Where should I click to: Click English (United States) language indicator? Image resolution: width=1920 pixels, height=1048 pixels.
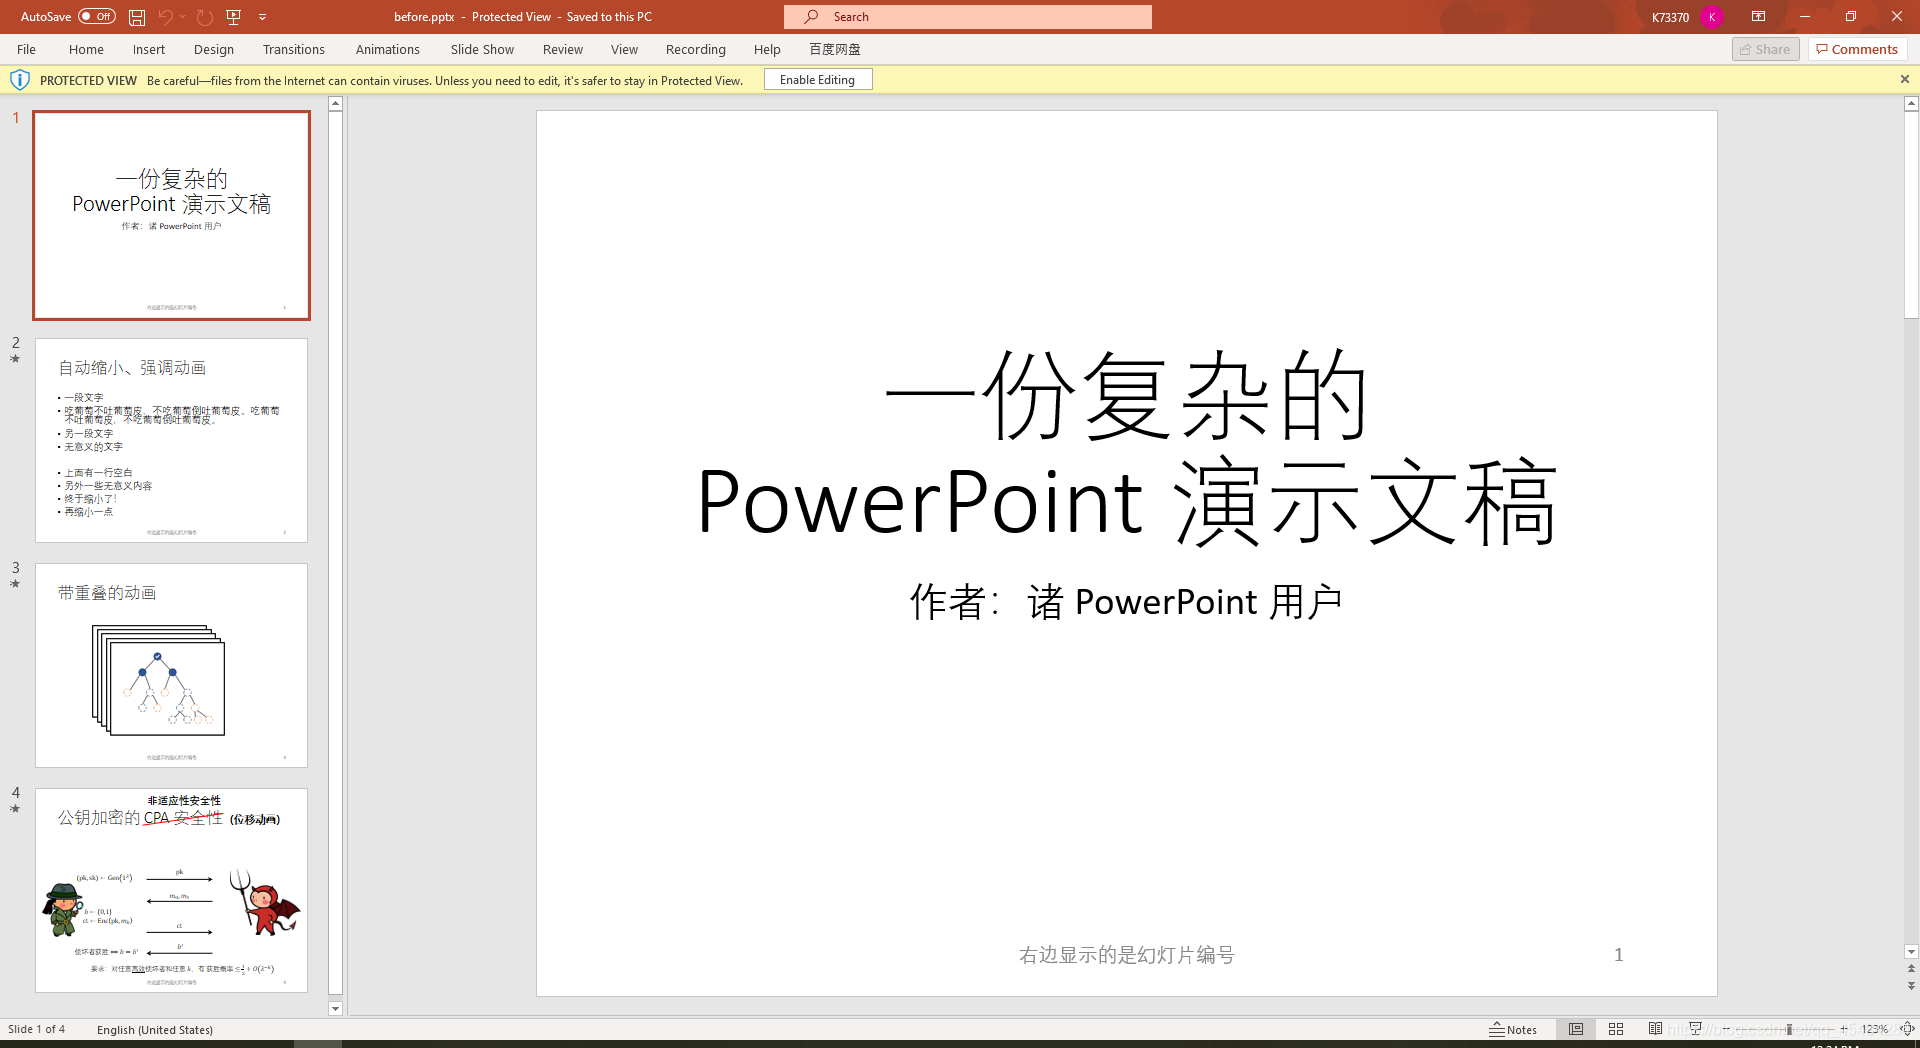point(155,1029)
